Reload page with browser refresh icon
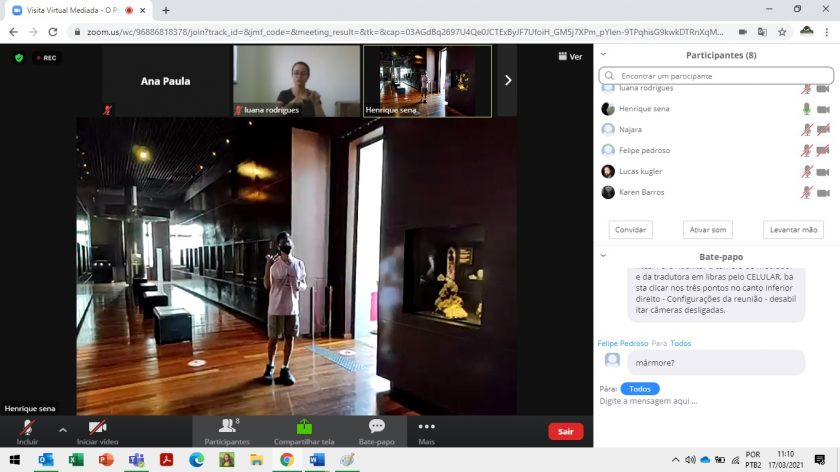Screen dimensions: 840x472 tap(52, 32)
